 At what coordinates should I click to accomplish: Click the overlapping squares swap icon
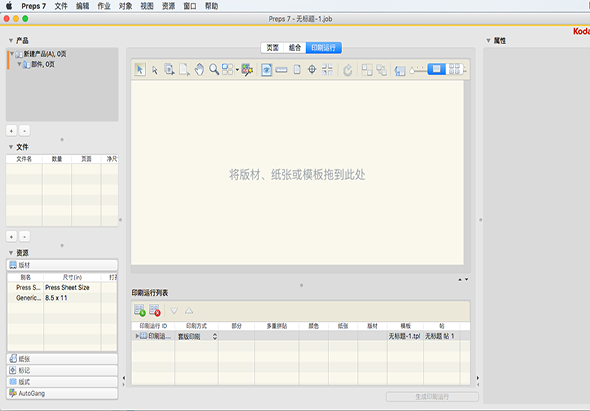(382, 70)
